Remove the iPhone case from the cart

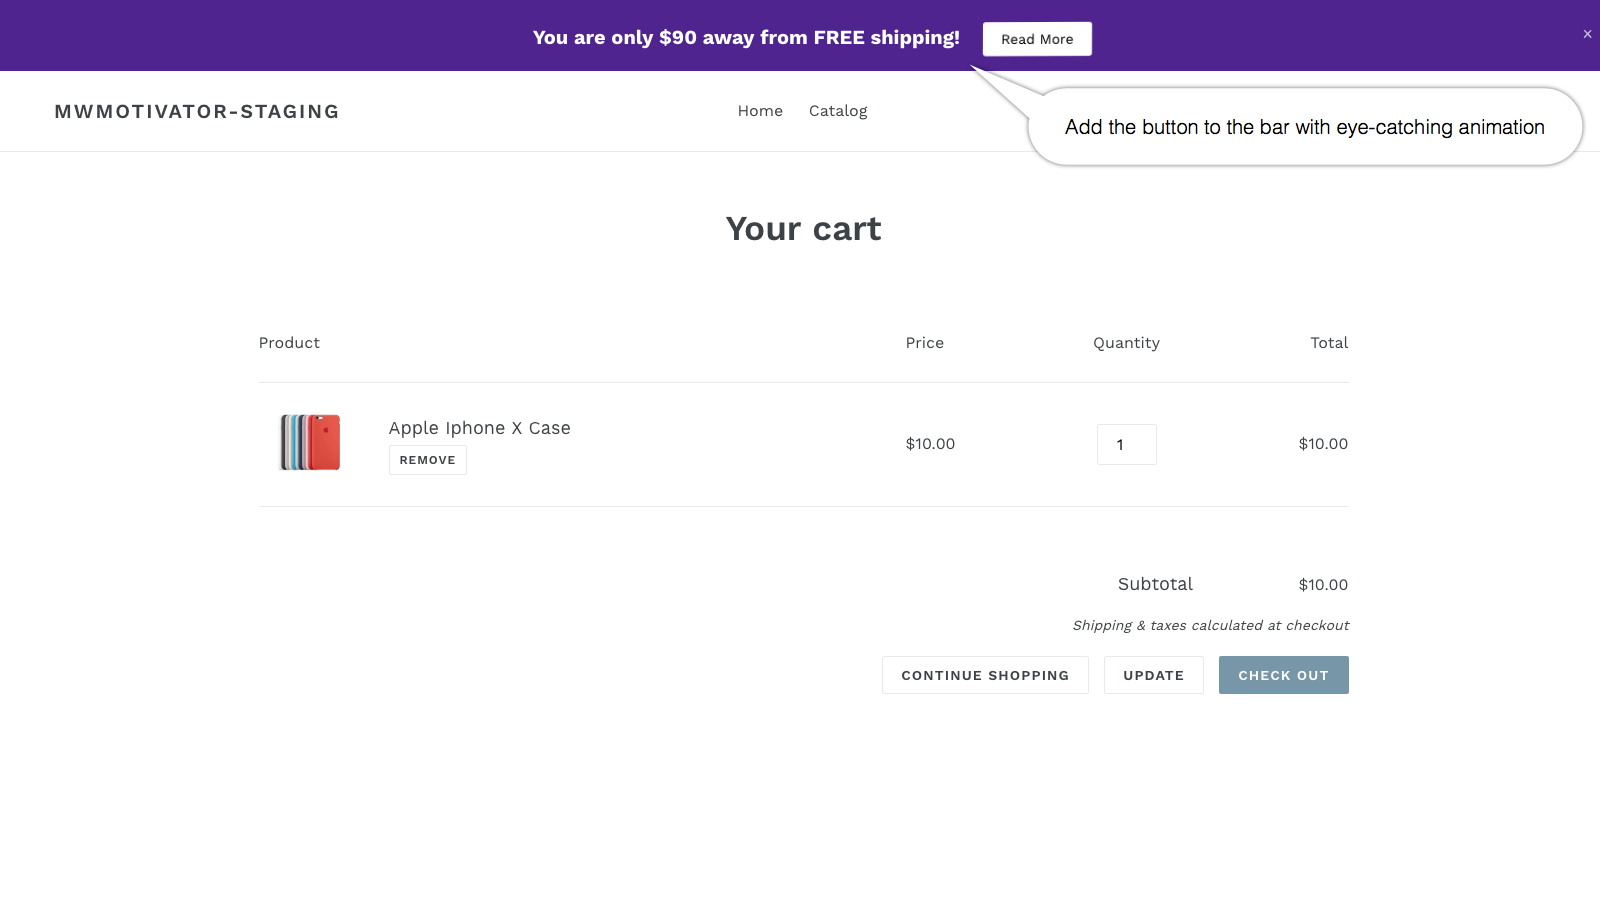427,460
